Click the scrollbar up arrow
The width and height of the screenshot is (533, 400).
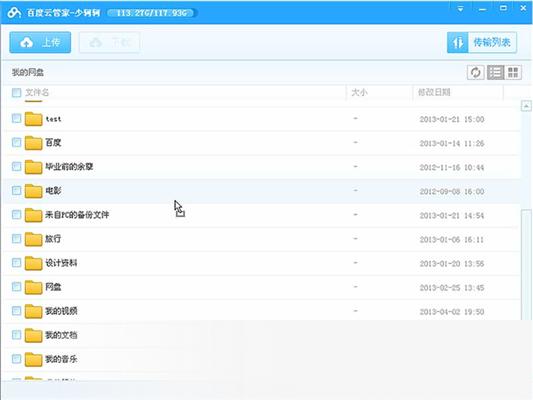526,106
